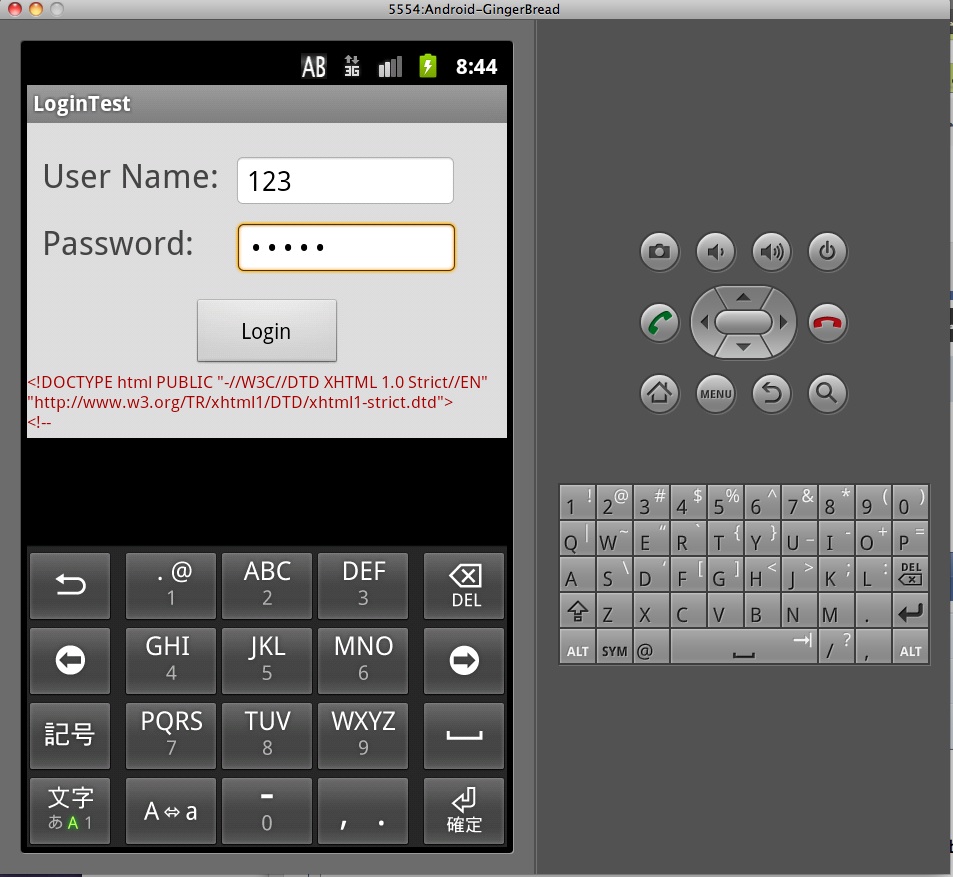
Task: Click the emulator power button
Action: [x=827, y=251]
